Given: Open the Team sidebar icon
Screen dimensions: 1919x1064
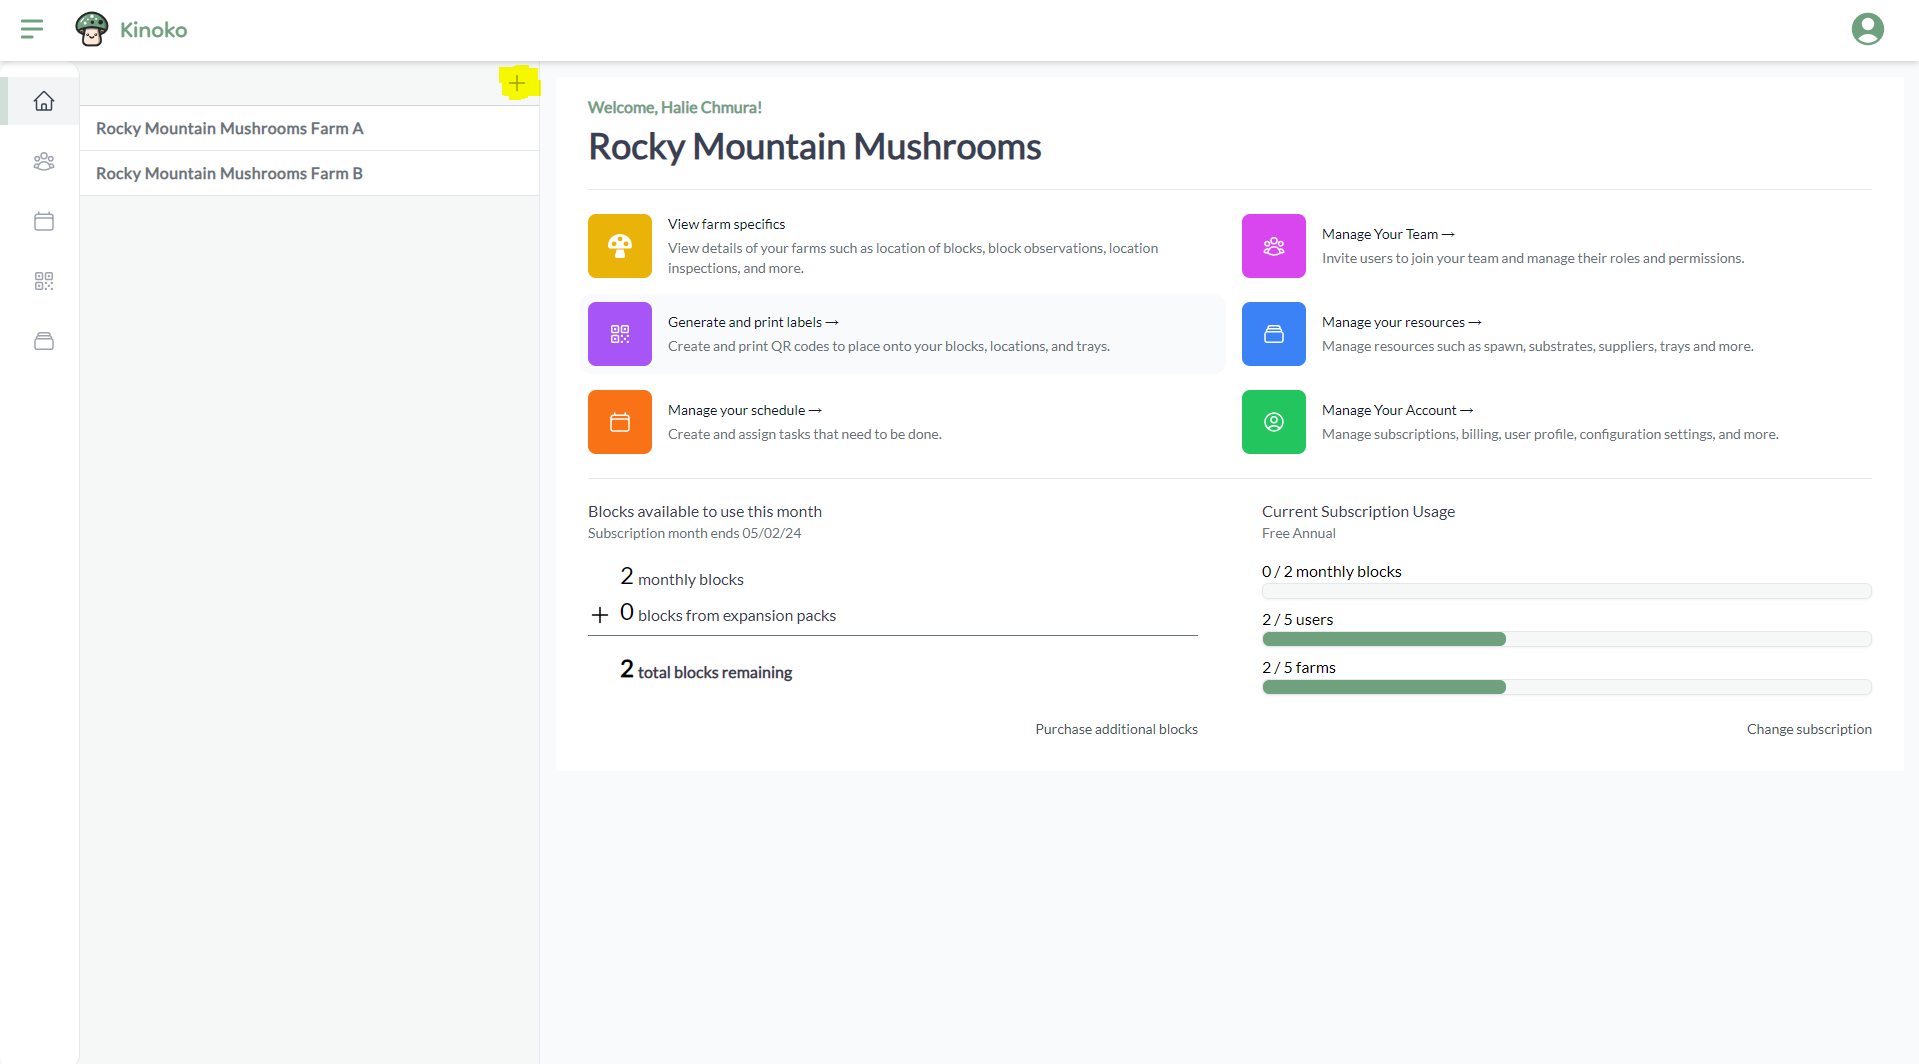Looking at the screenshot, I should 44,161.
